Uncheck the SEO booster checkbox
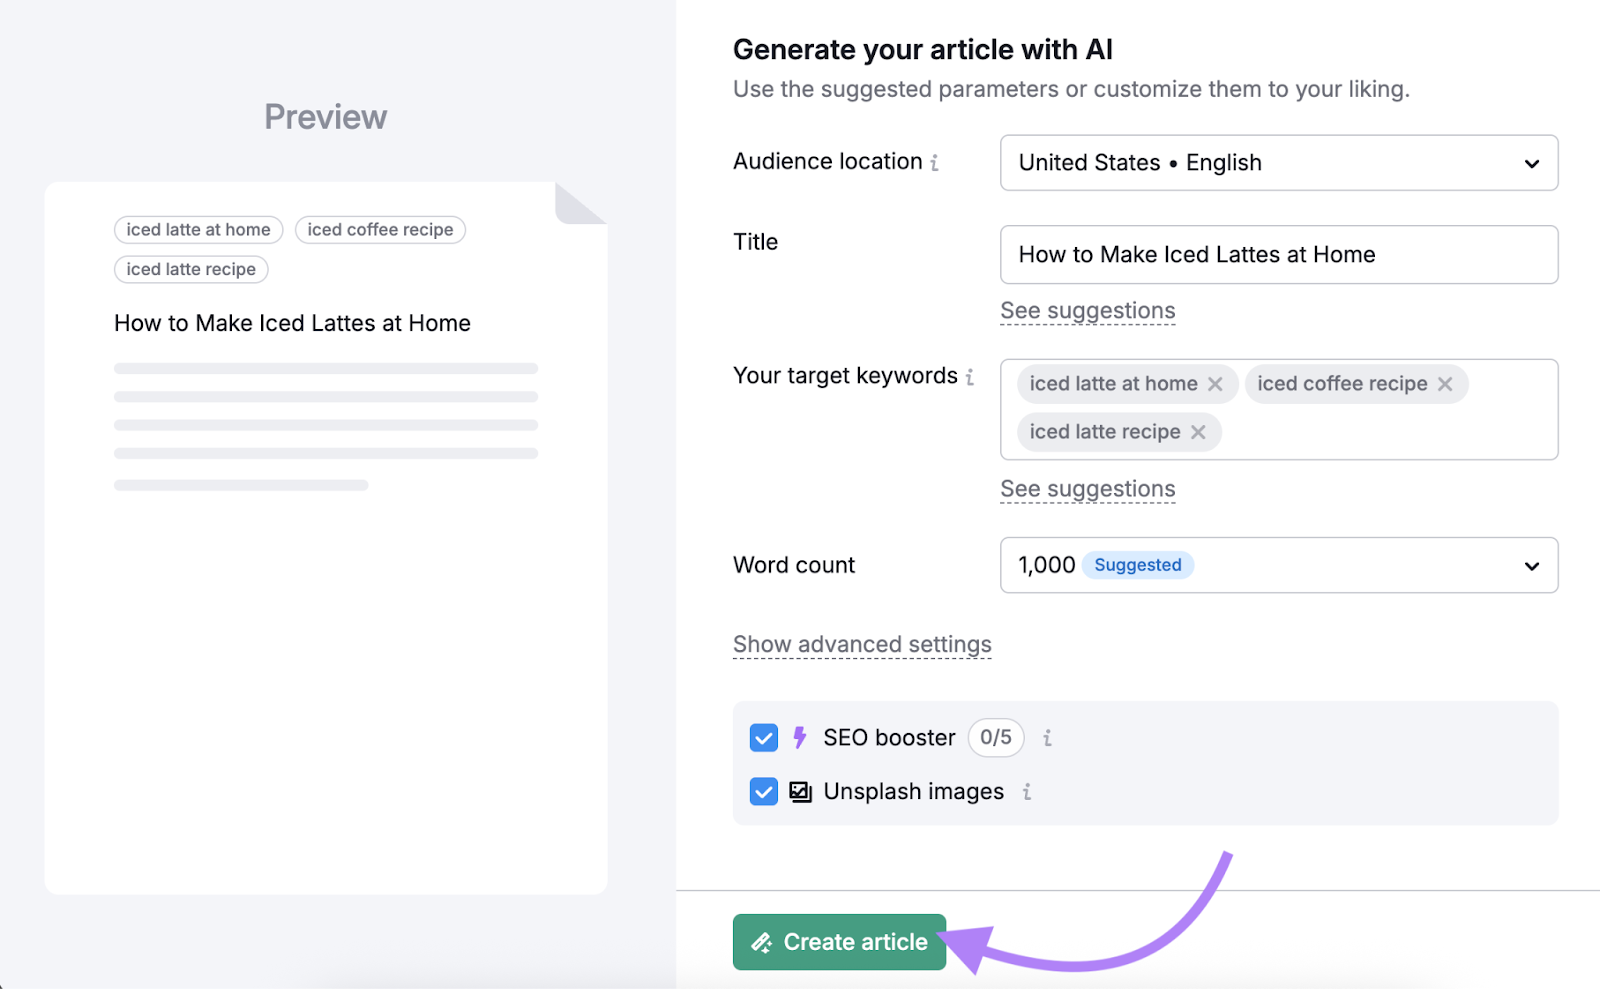Viewport: 1600px width, 989px height. 763,737
